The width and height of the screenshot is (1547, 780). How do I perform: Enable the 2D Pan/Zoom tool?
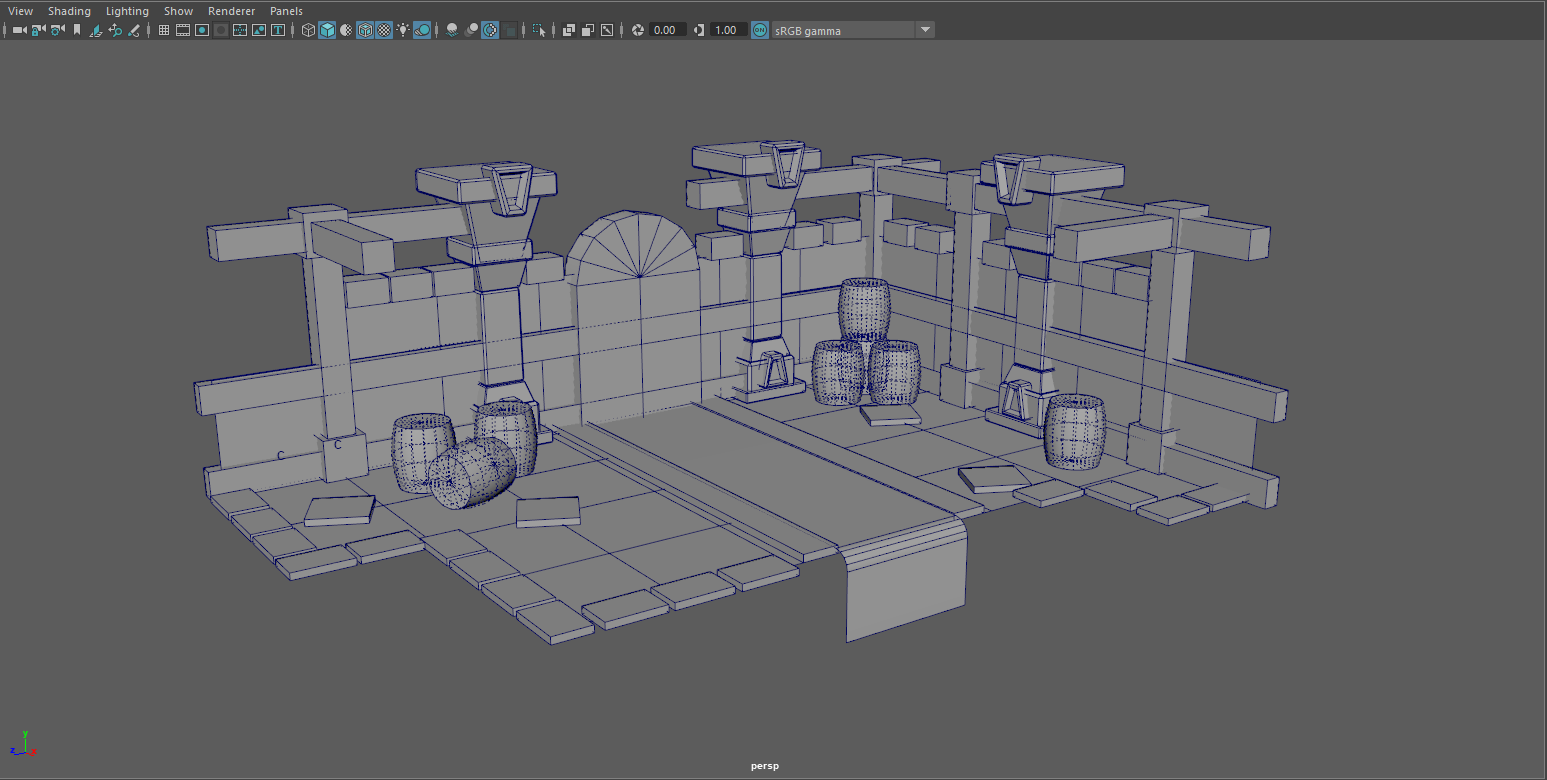click(x=116, y=30)
